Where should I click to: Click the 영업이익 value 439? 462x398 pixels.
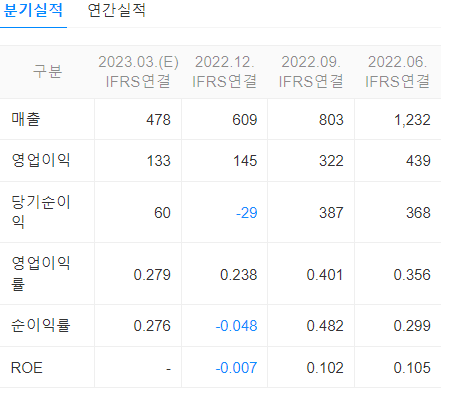pos(418,161)
